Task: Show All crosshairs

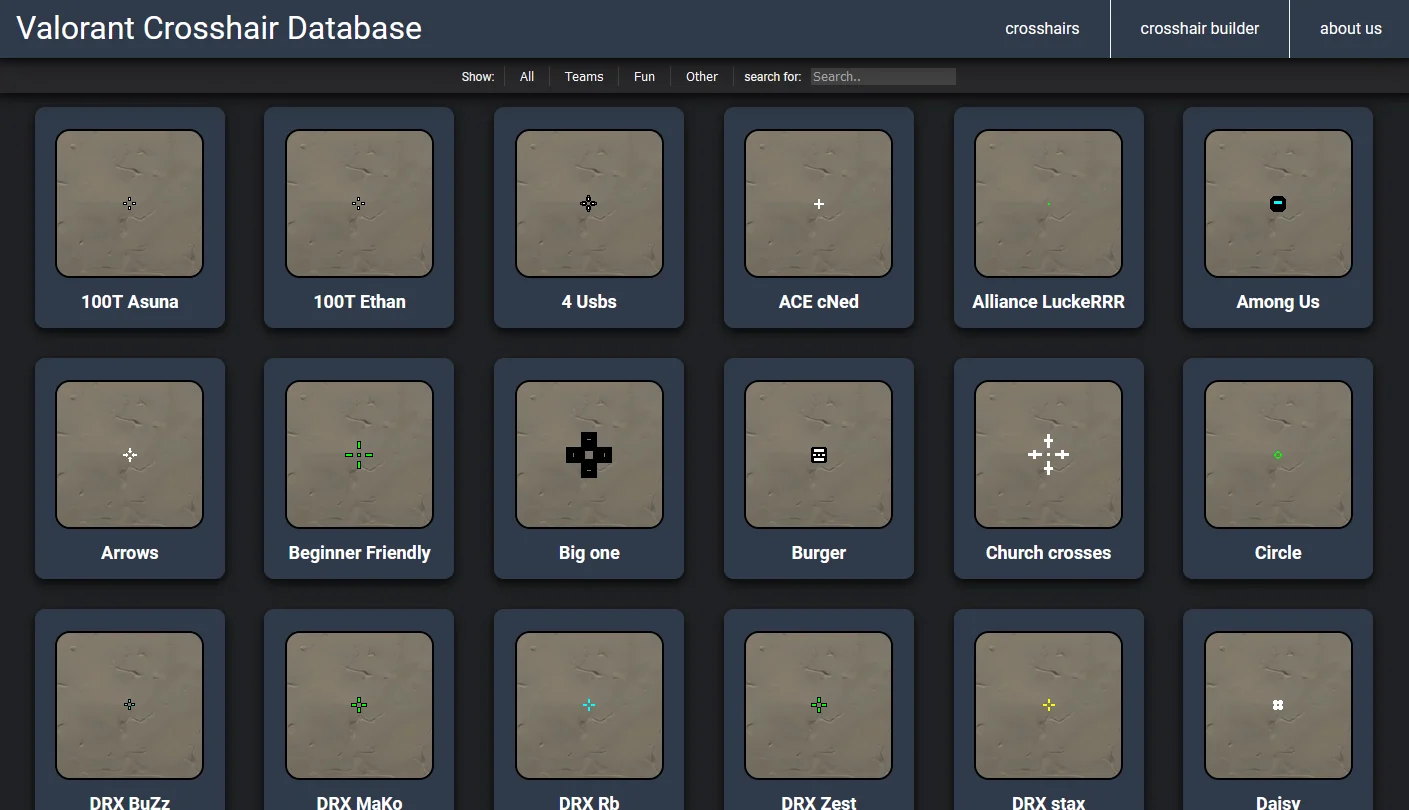Action: (526, 76)
